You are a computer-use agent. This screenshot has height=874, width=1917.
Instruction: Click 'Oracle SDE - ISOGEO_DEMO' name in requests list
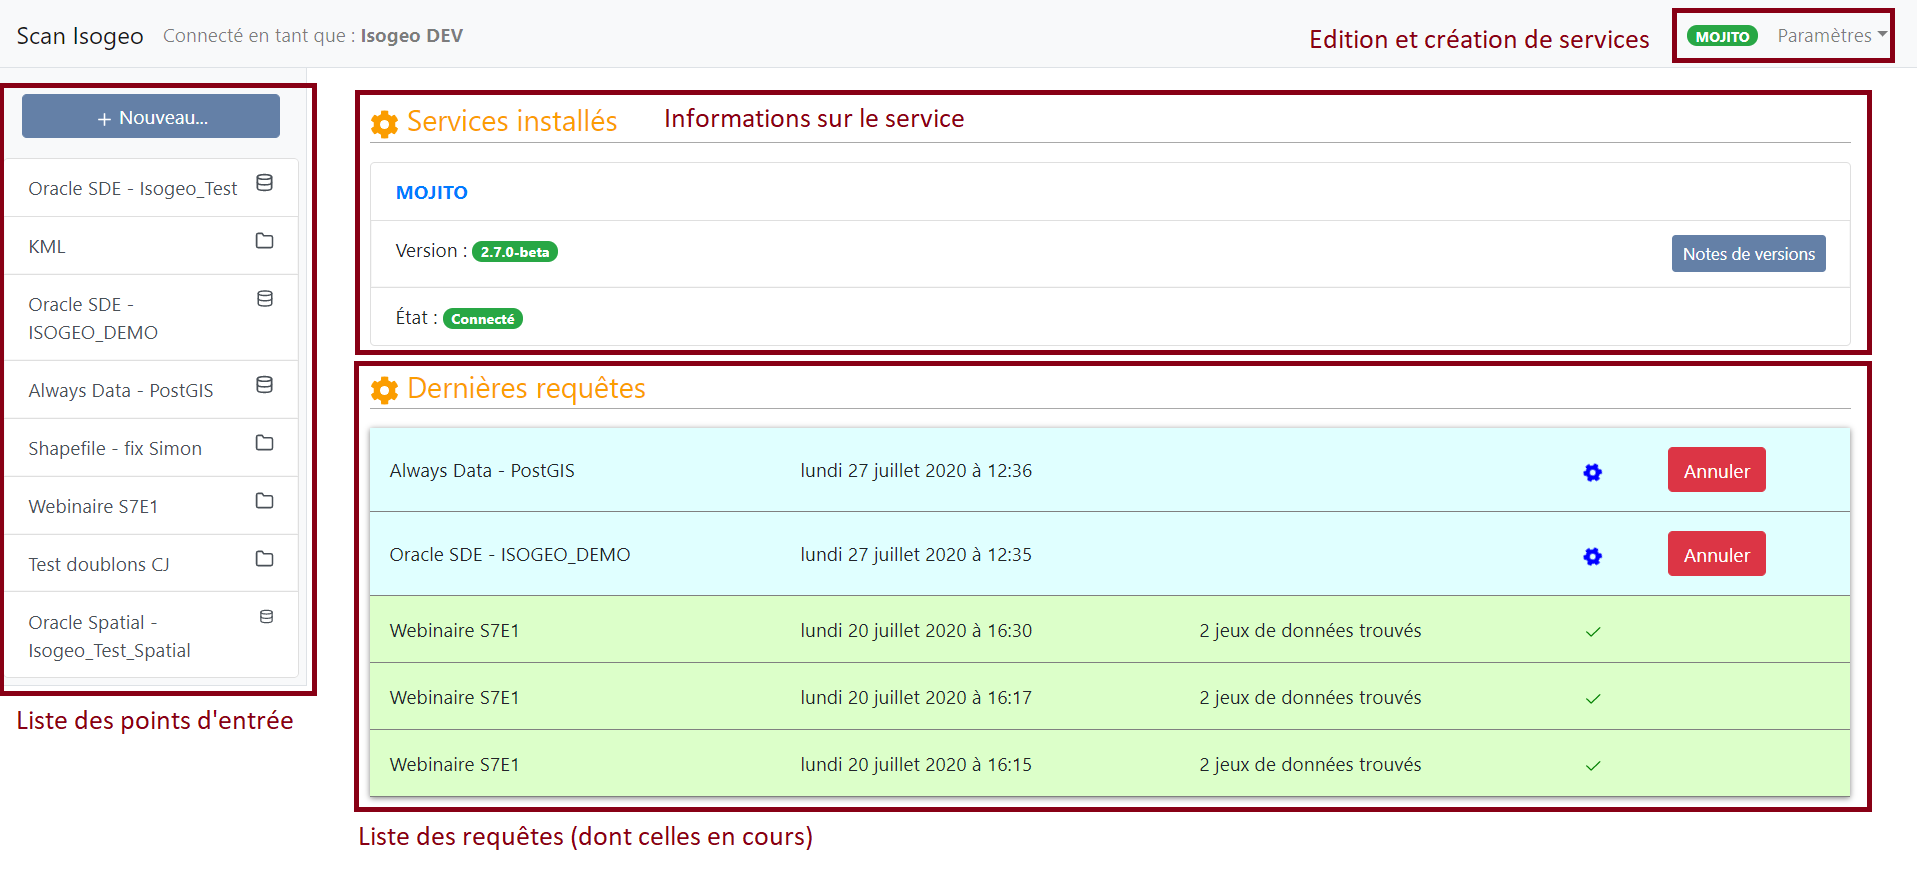[510, 555]
